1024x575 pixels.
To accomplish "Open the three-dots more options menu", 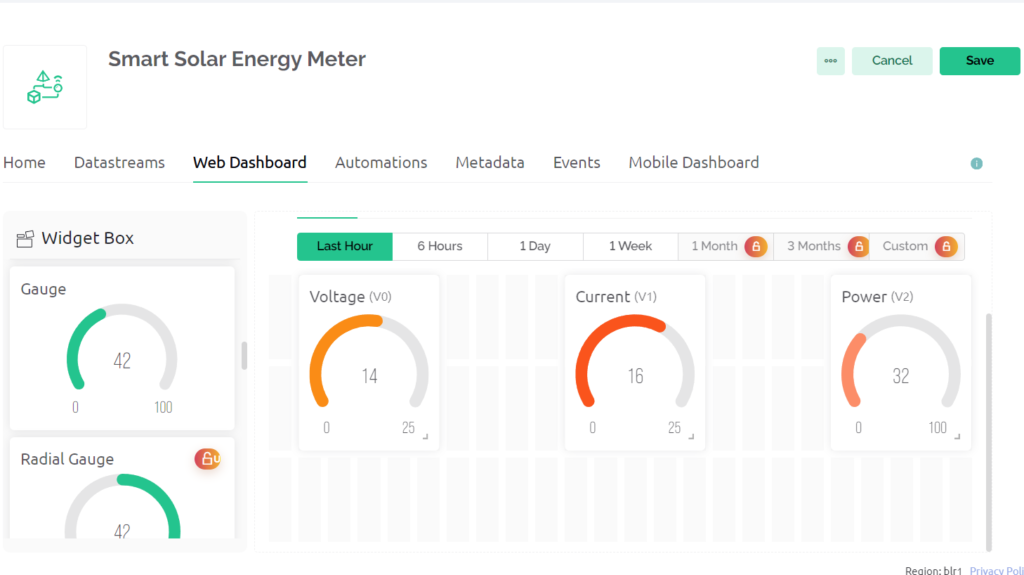I will [x=830, y=61].
